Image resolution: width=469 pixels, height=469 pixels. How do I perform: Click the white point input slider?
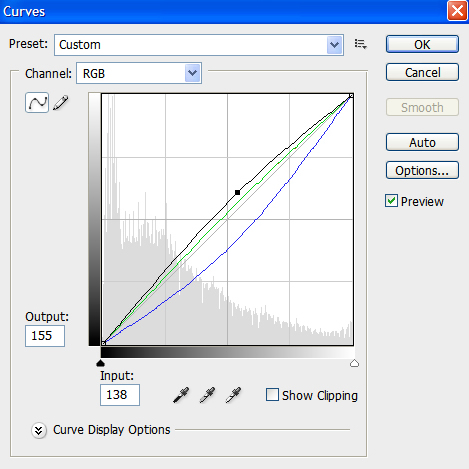coord(354,363)
